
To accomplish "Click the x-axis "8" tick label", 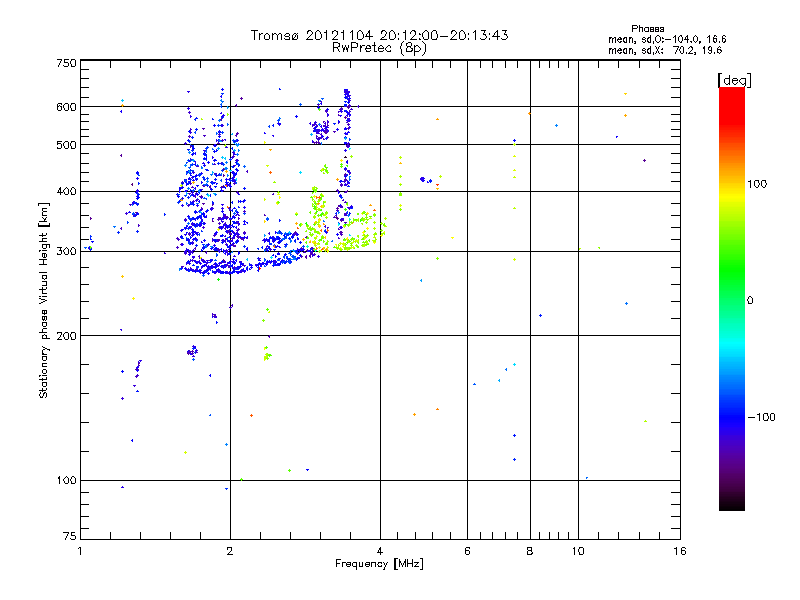I will pyautogui.click(x=530, y=551).
